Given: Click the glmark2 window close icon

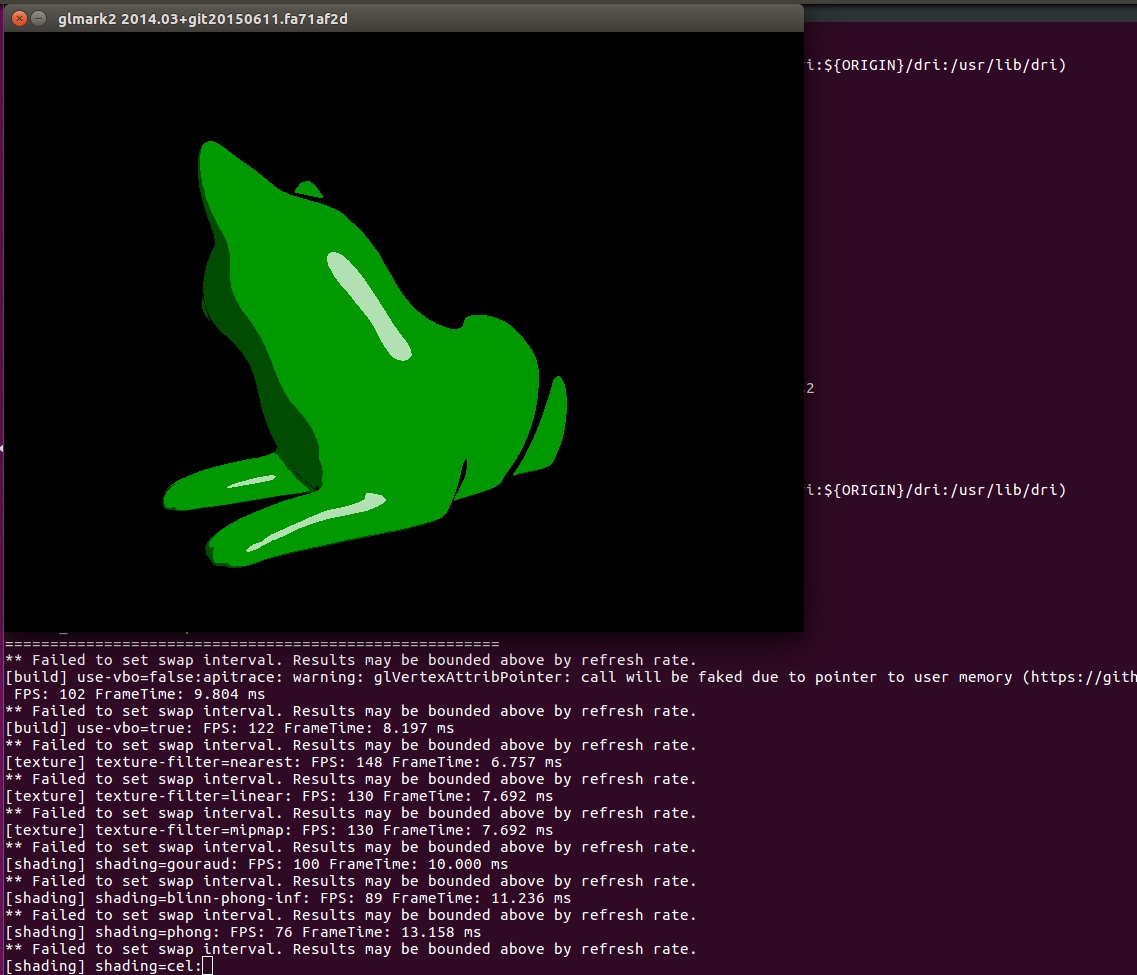Looking at the screenshot, I should point(18,18).
